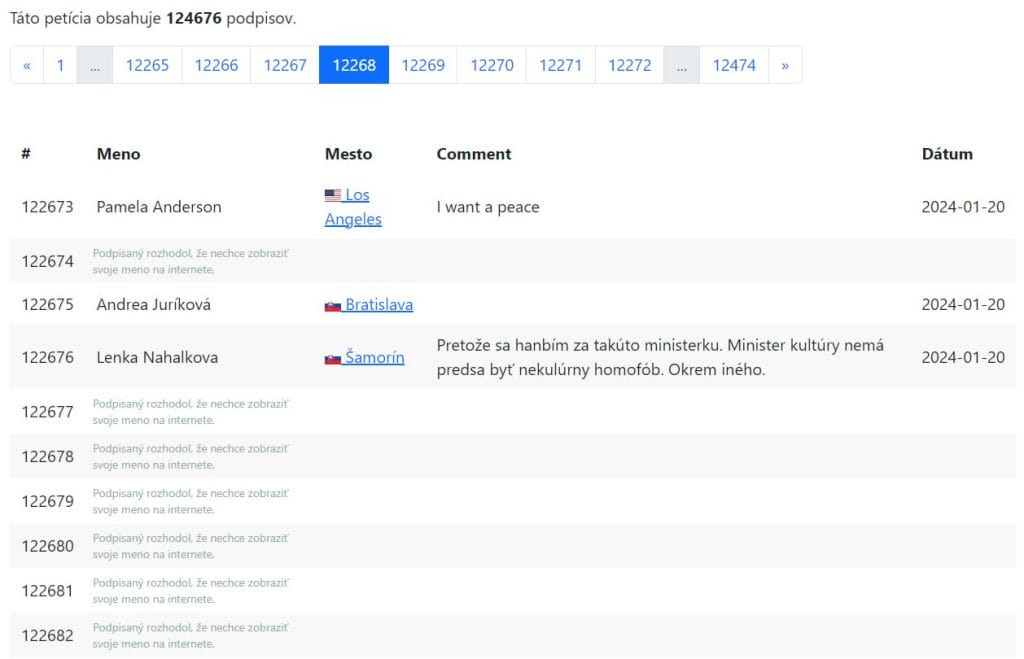Jump to last page 12474
The height and width of the screenshot is (659, 1024).
734,65
